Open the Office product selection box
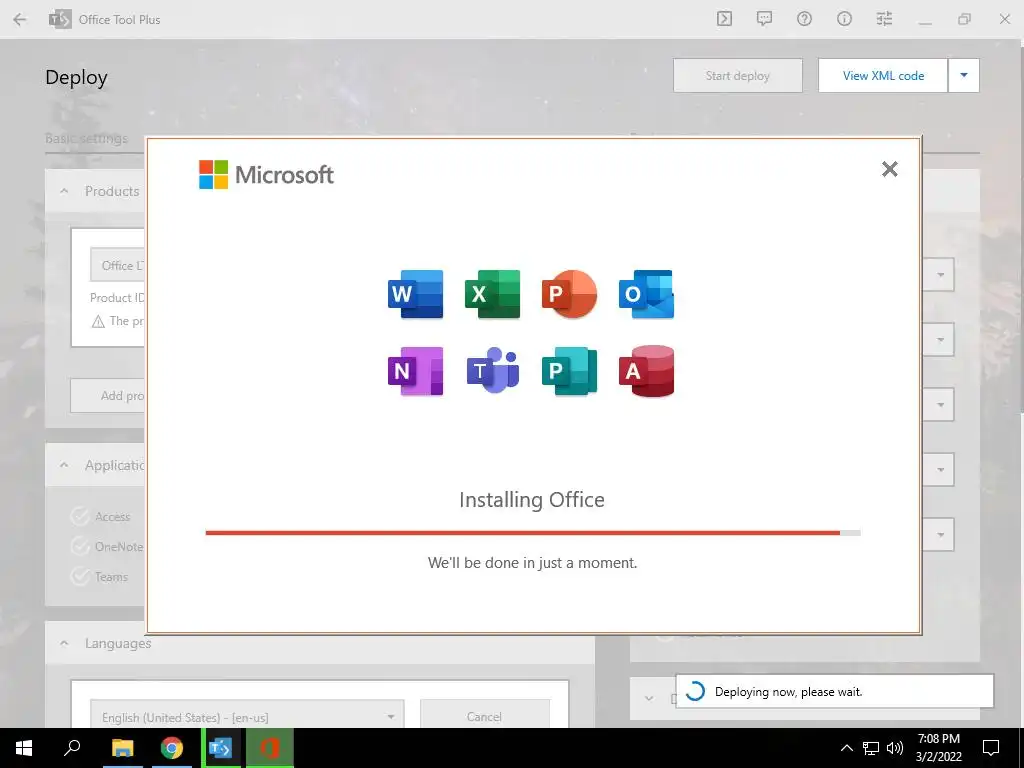This screenshot has height=768, width=1024. [118, 265]
